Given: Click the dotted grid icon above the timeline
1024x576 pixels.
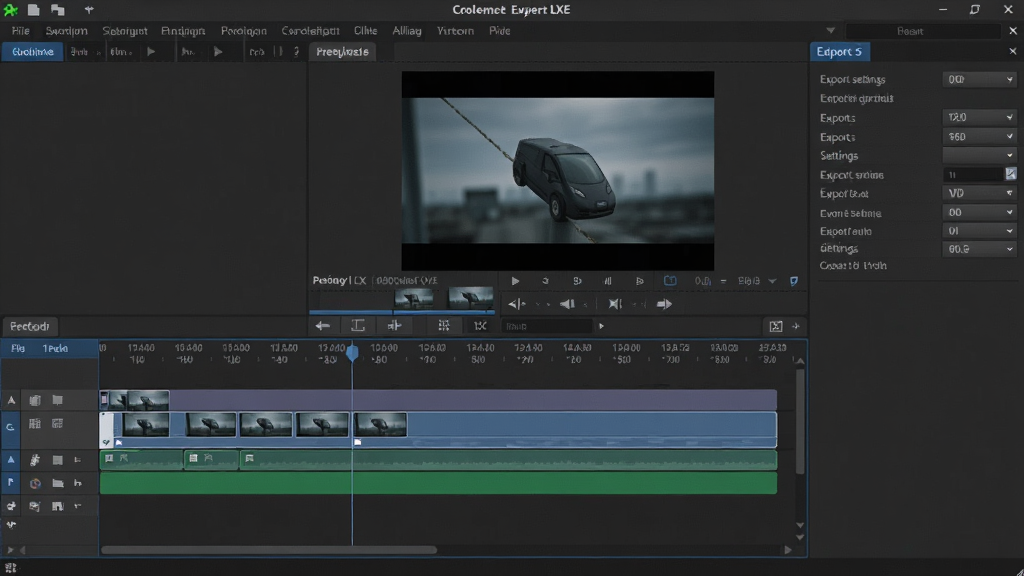Looking at the screenshot, I should [x=444, y=326].
